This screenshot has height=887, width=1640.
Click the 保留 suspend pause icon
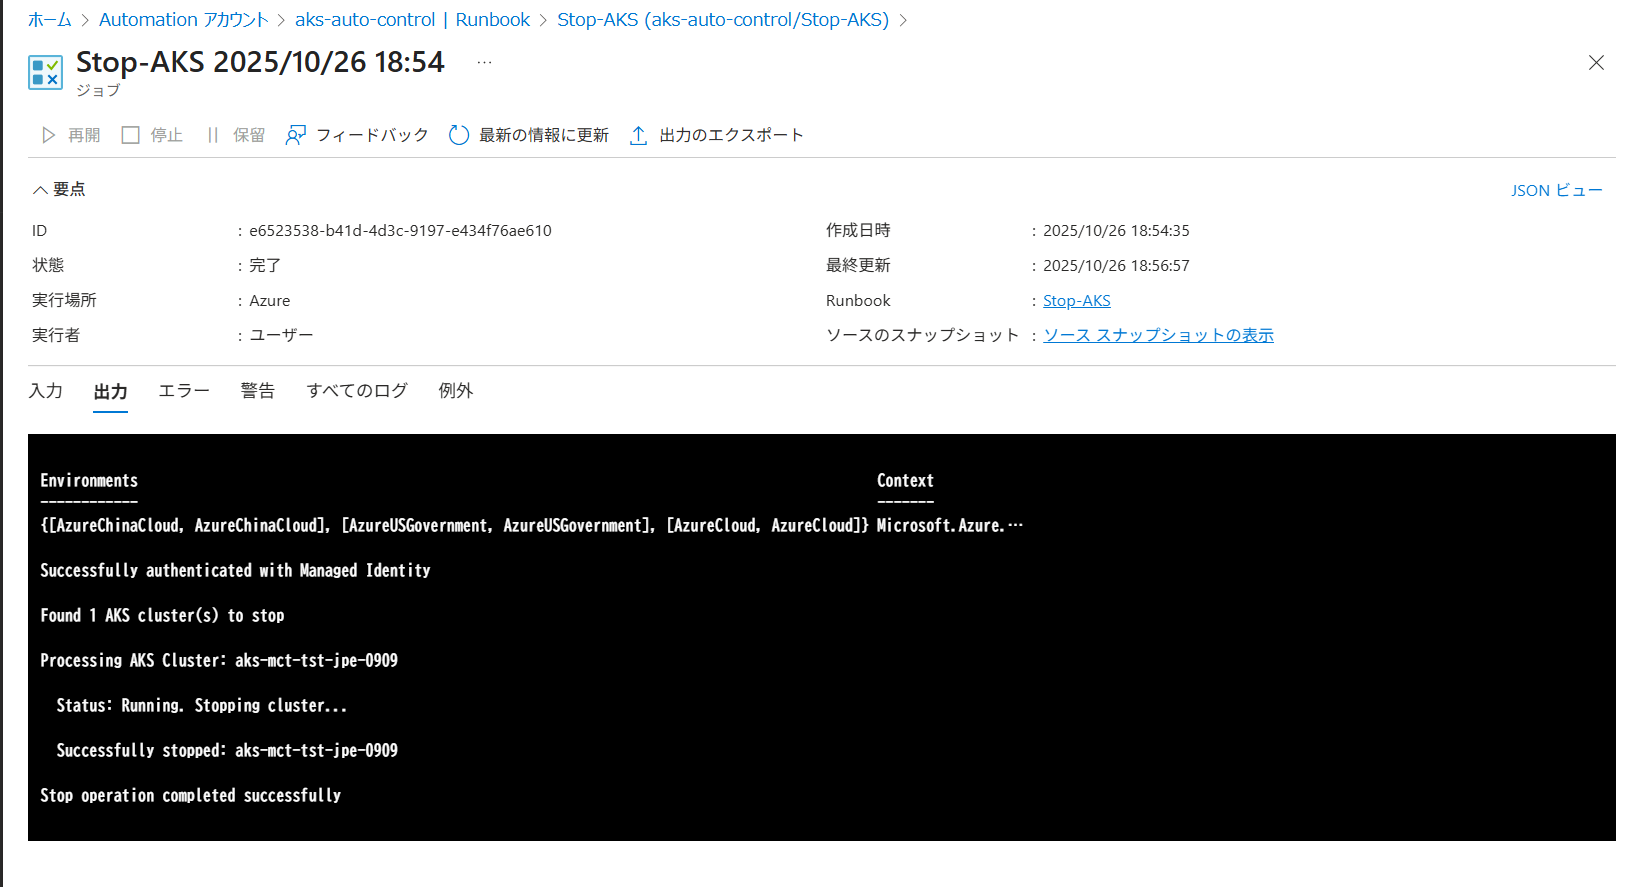click(x=212, y=135)
